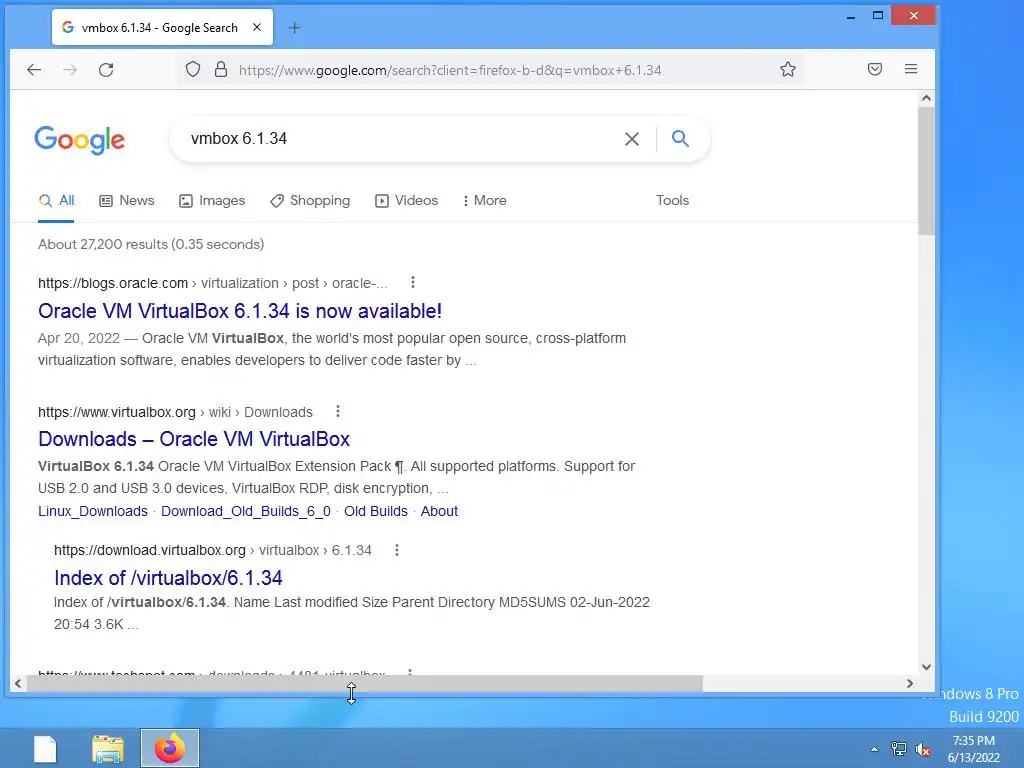This screenshot has height=768, width=1024.
Task: Open 'Oracle VM VirtualBox 6.1.34 is now available!'
Action: [x=240, y=311]
